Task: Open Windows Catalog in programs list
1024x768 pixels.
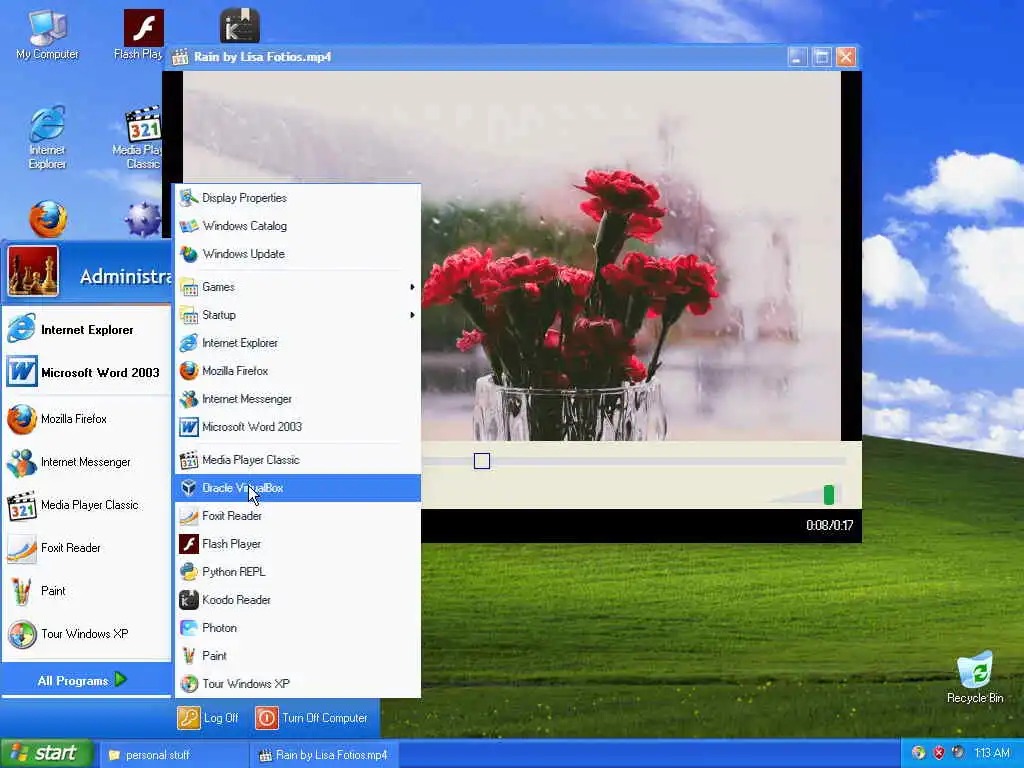Action: [x=298, y=226]
